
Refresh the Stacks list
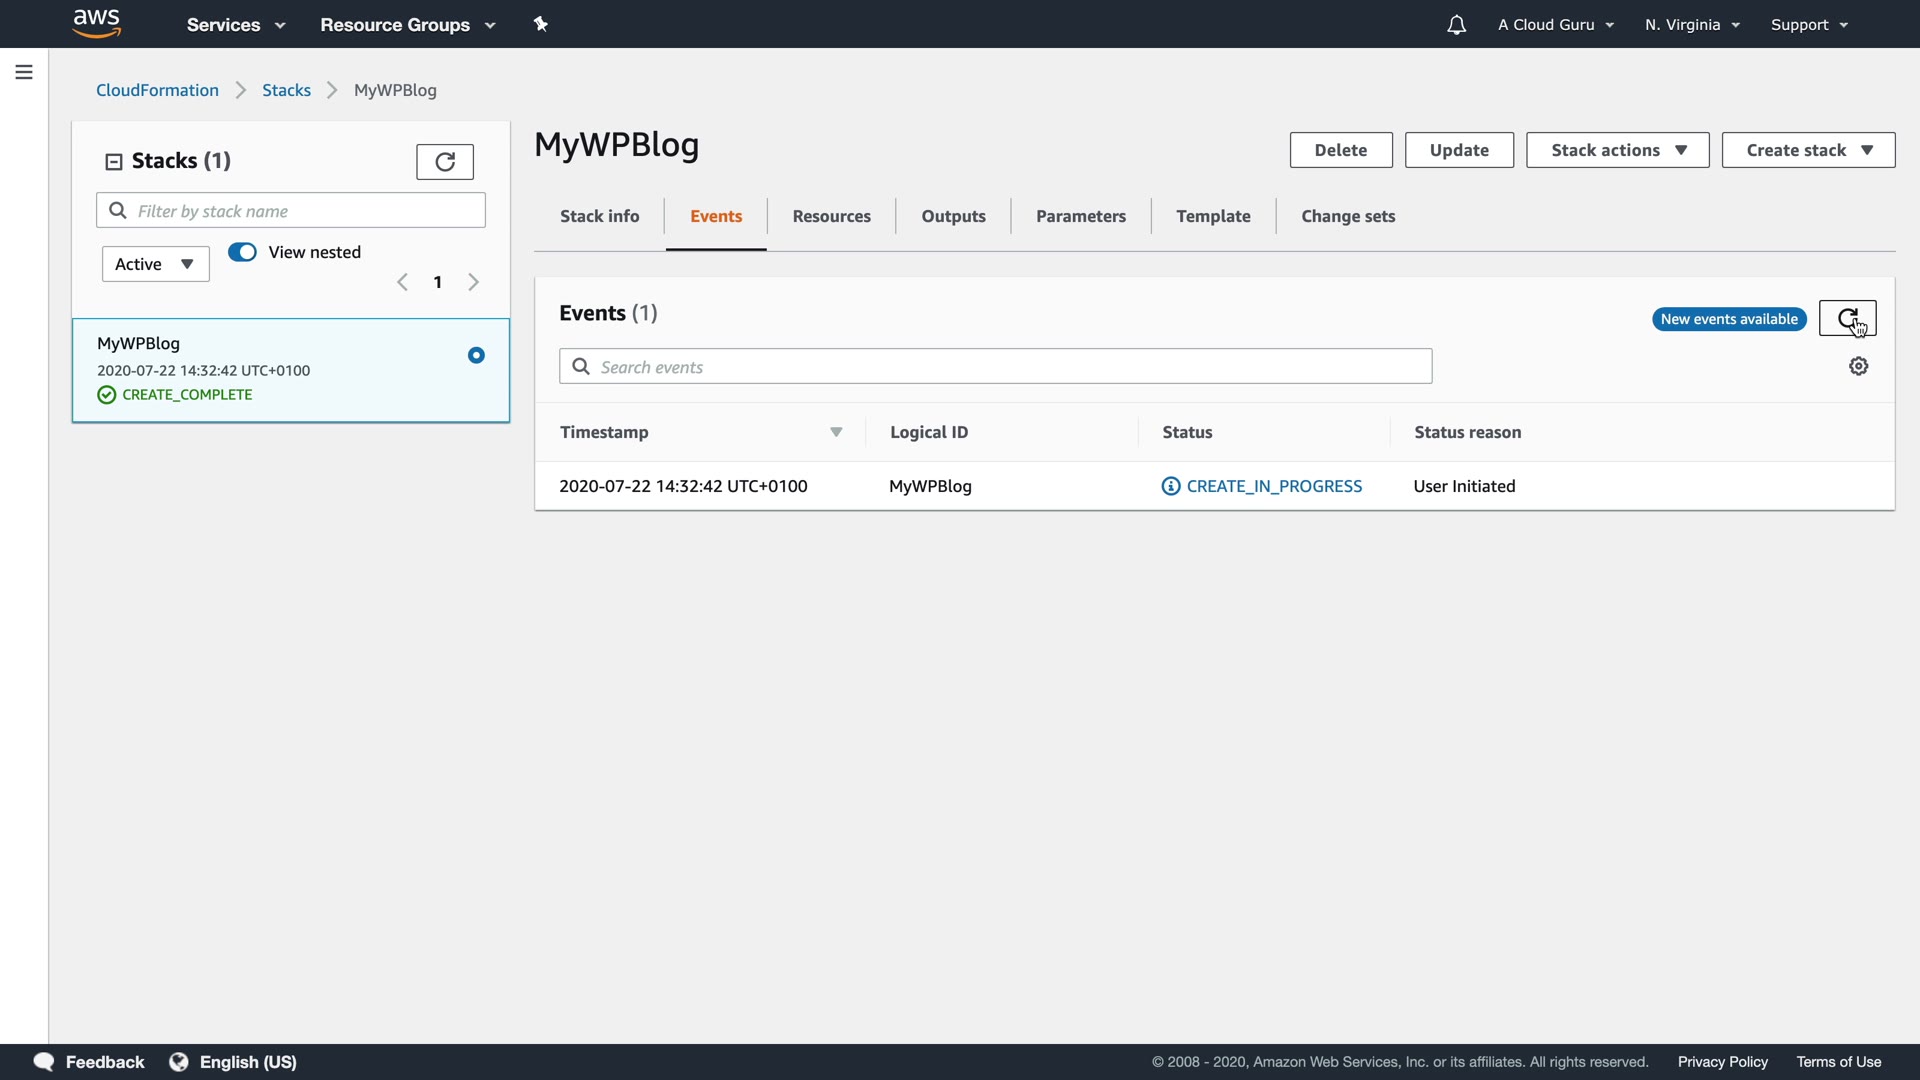[444, 161]
